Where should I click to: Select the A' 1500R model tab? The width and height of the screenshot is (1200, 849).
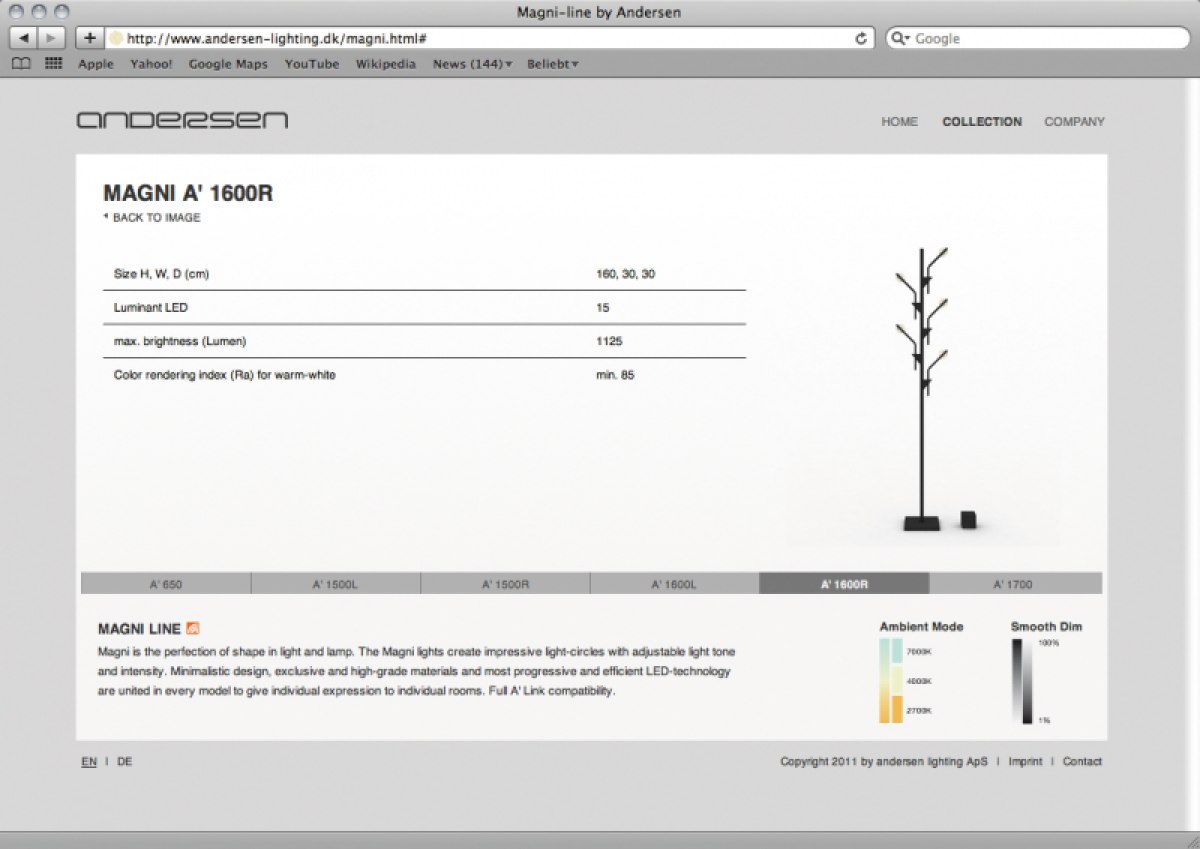point(506,584)
